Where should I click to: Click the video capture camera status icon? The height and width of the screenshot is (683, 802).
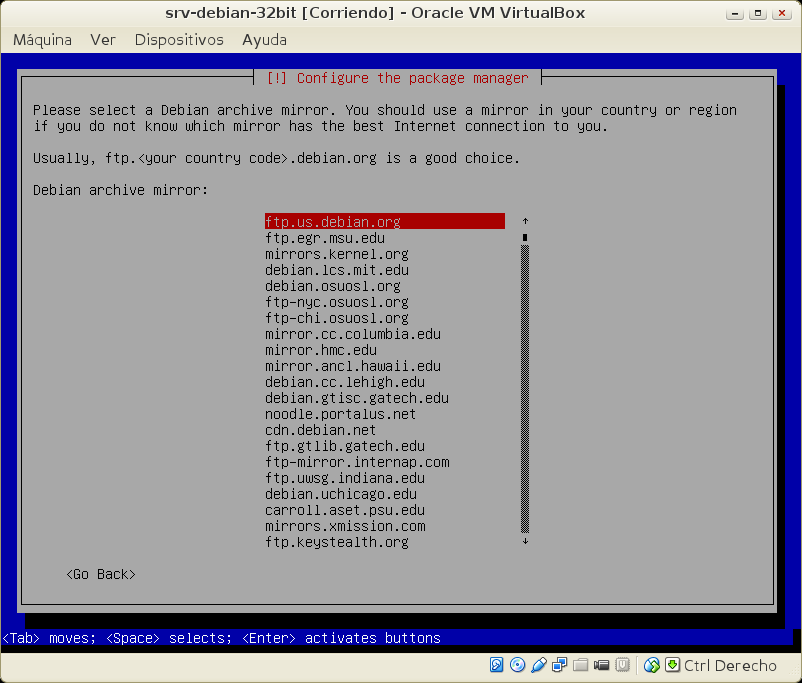click(x=602, y=665)
